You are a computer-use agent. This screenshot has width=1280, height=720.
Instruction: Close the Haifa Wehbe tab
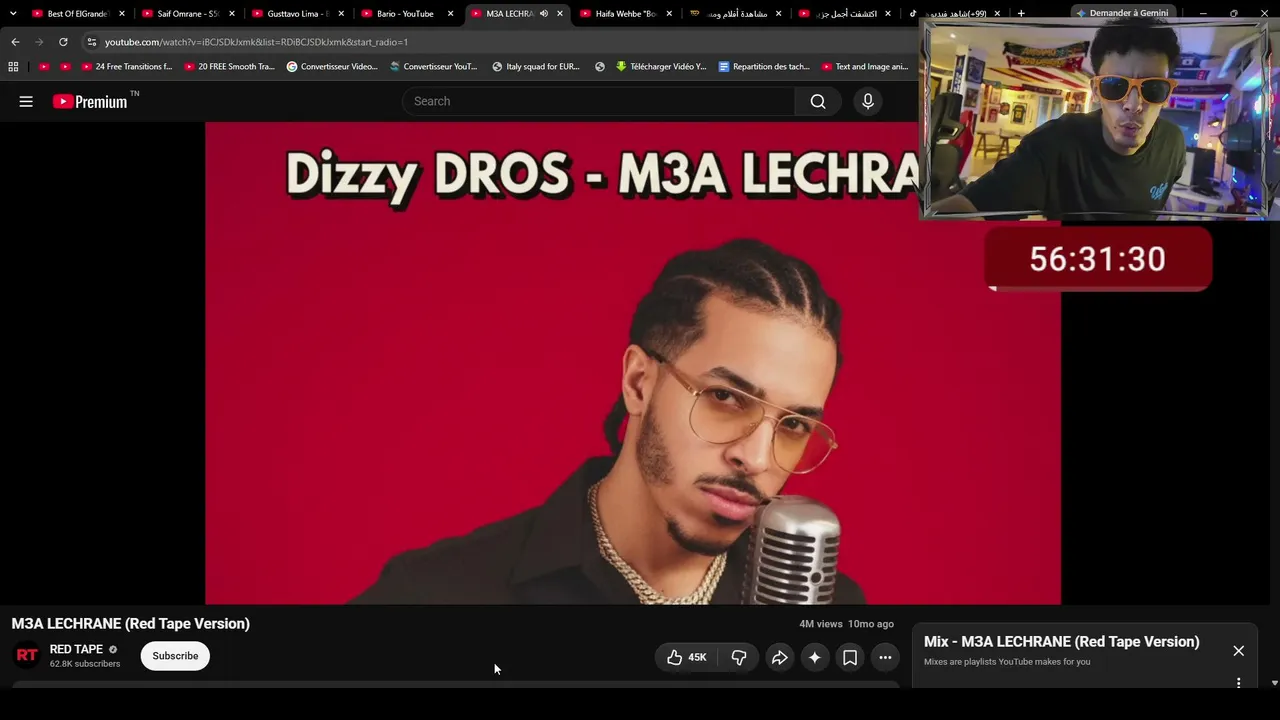point(669,14)
